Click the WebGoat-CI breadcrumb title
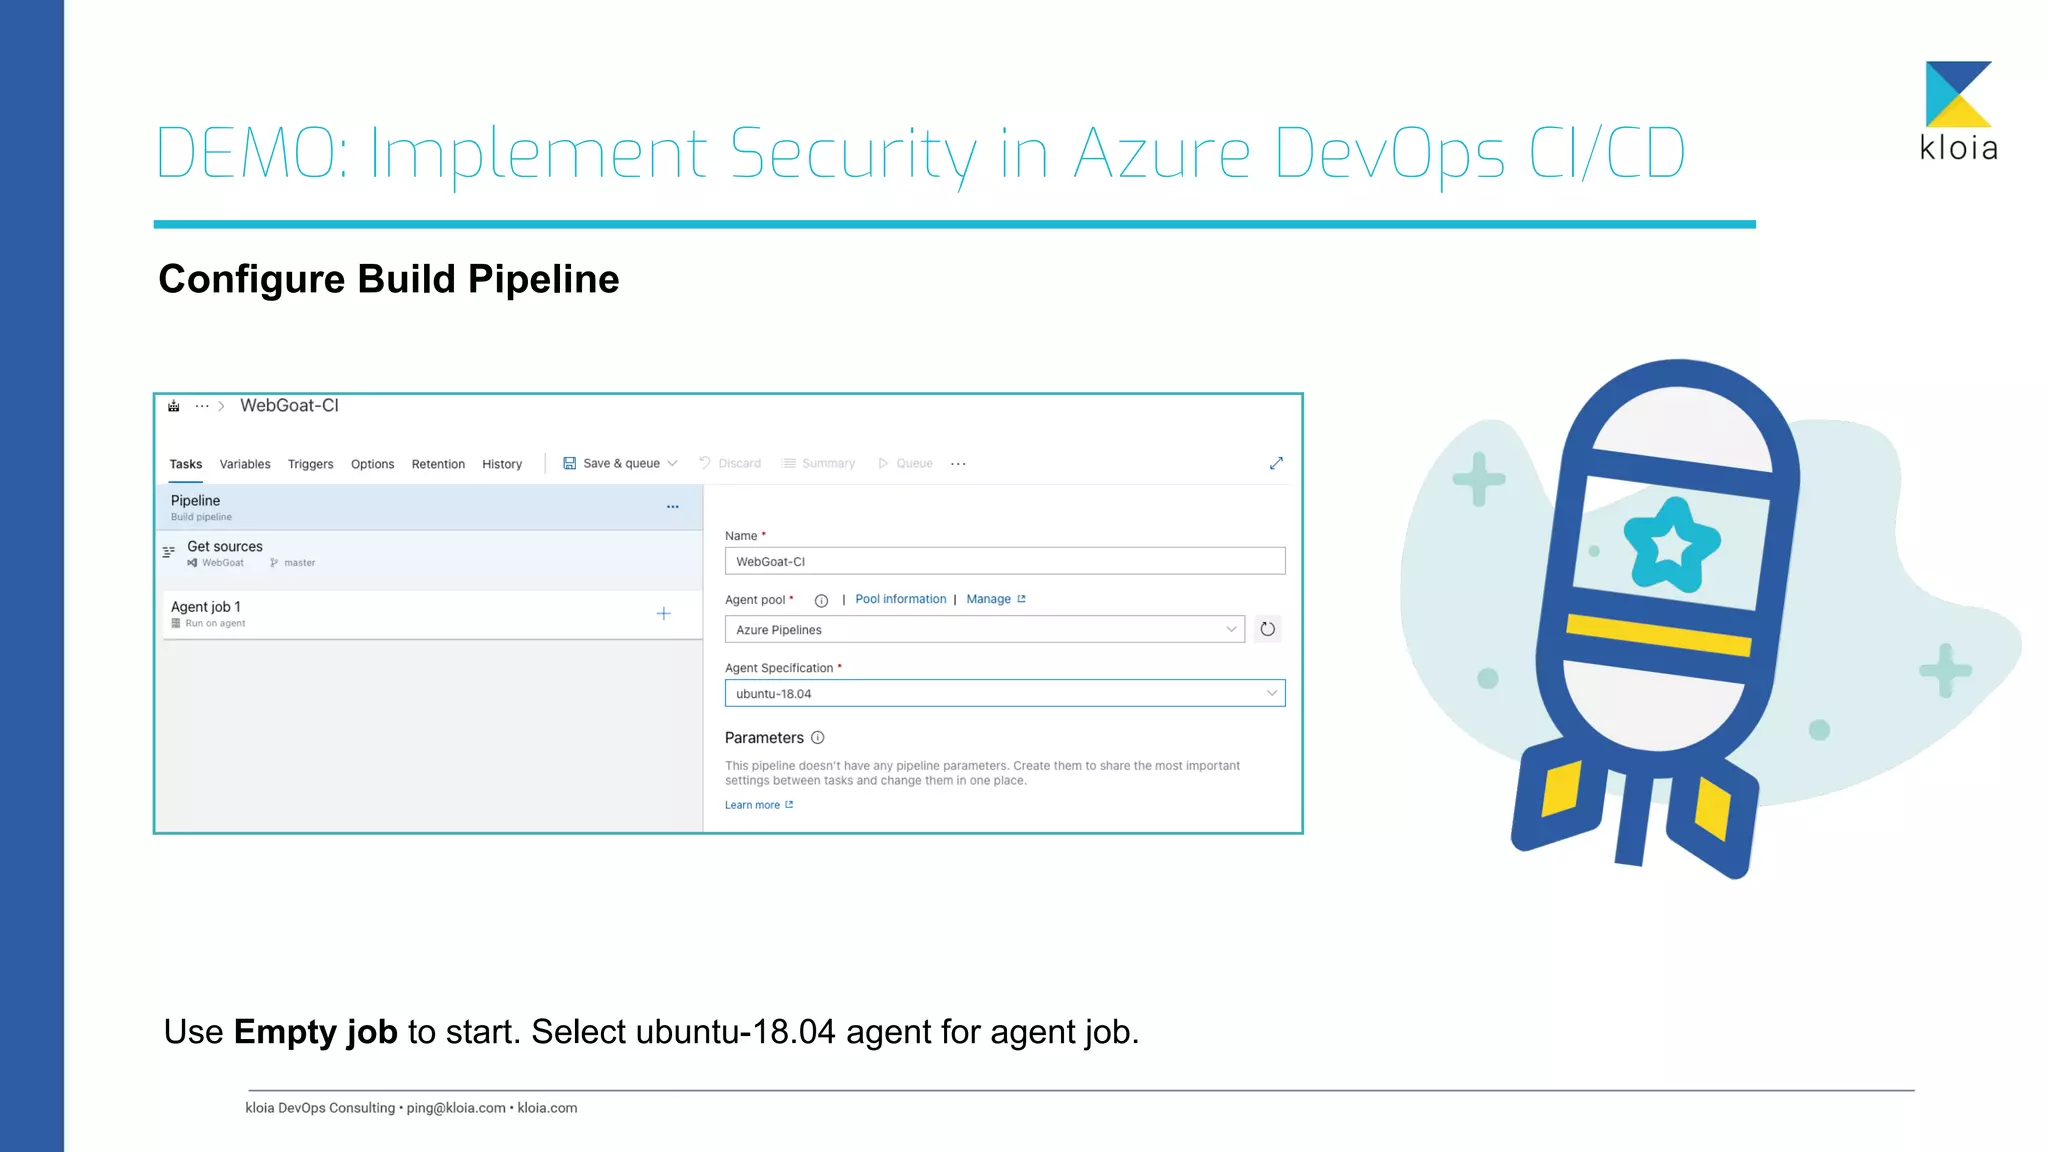2048x1152 pixels. click(x=289, y=405)
